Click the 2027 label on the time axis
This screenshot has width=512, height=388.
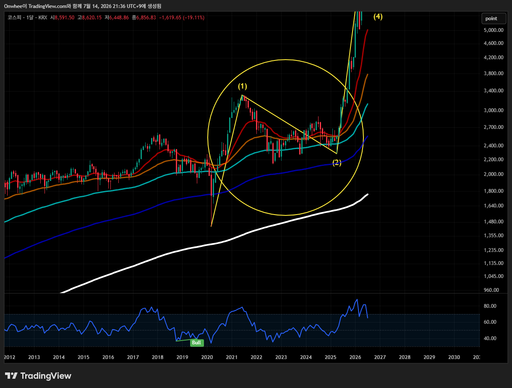380,357
